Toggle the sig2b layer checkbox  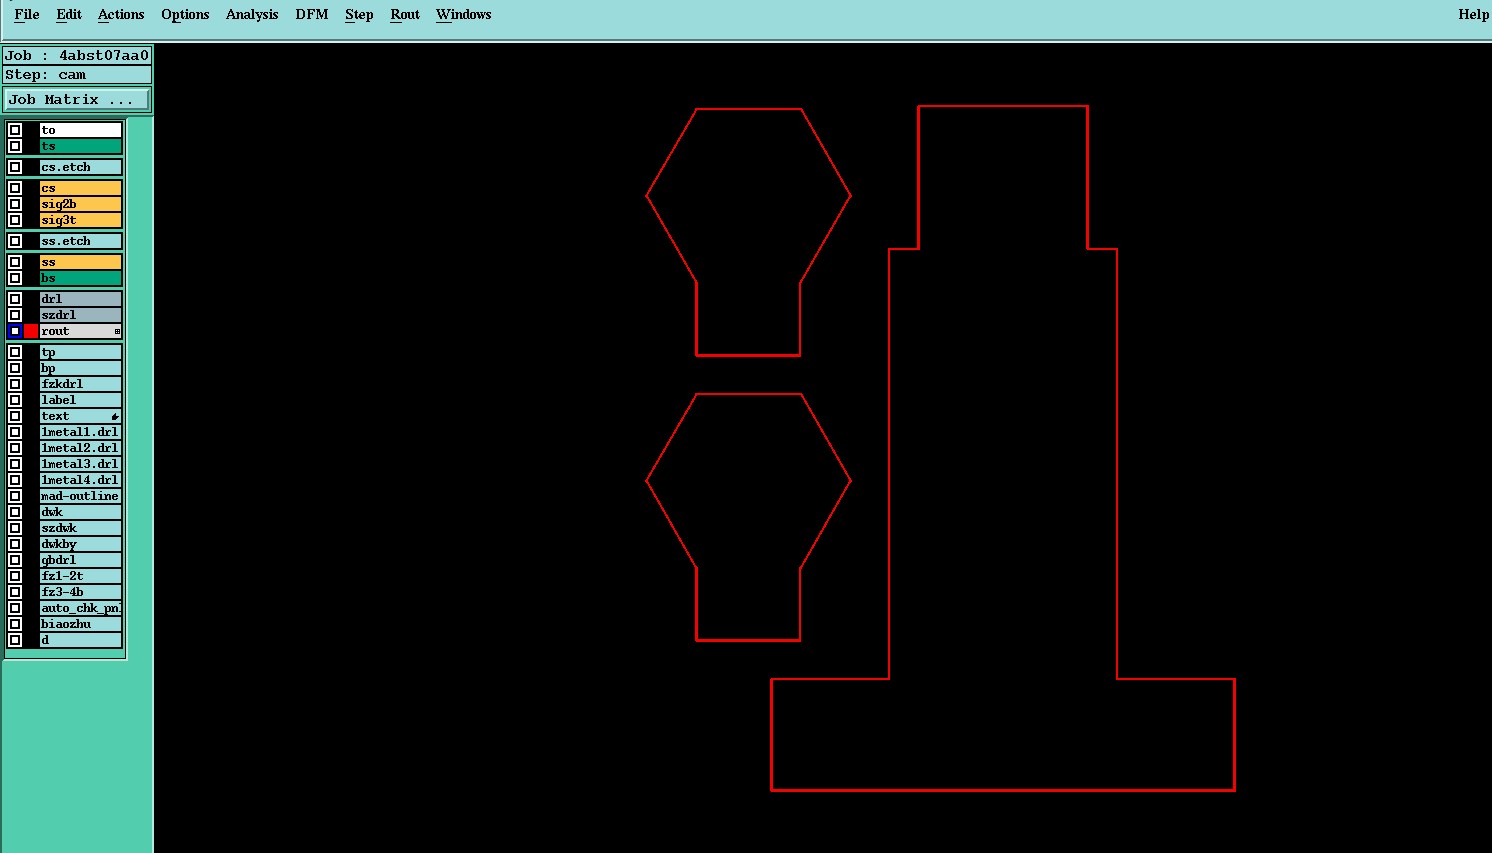[15, 204]
